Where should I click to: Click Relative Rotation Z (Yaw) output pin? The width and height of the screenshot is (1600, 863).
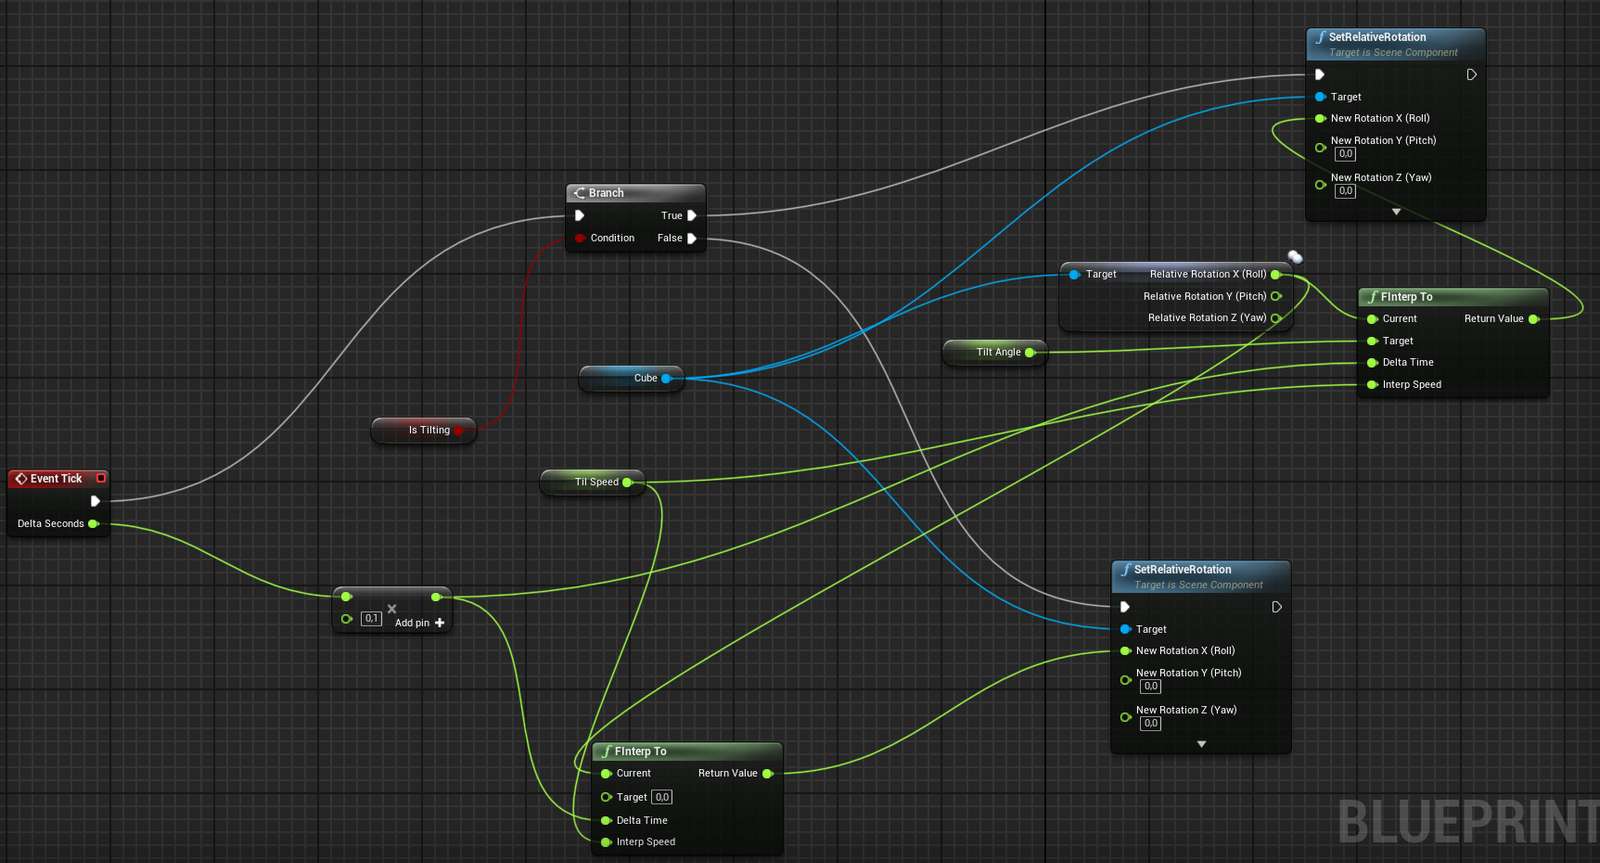pyautogui.click(x=1276, y=318)
